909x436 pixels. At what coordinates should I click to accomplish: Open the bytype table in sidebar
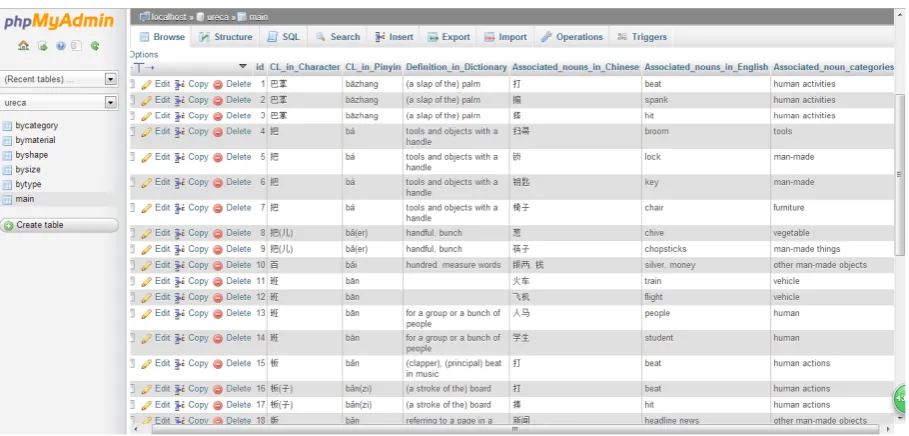pos(28,184)
